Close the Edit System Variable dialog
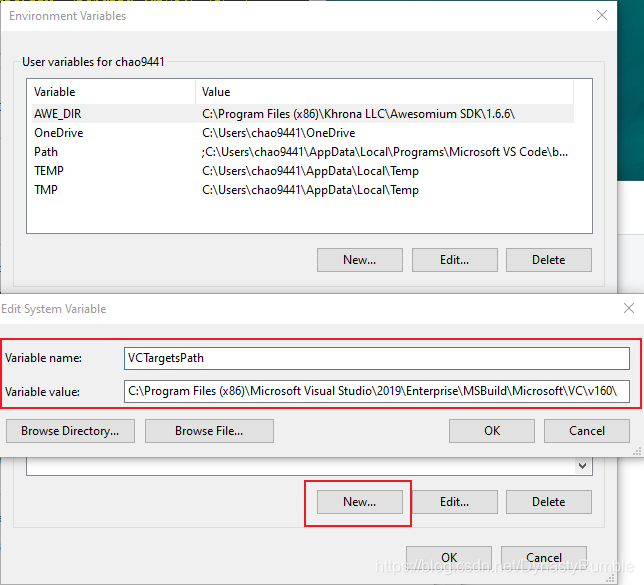Viewport: 644px width, 585px height. pyautogui.click(x=629, y=308)
